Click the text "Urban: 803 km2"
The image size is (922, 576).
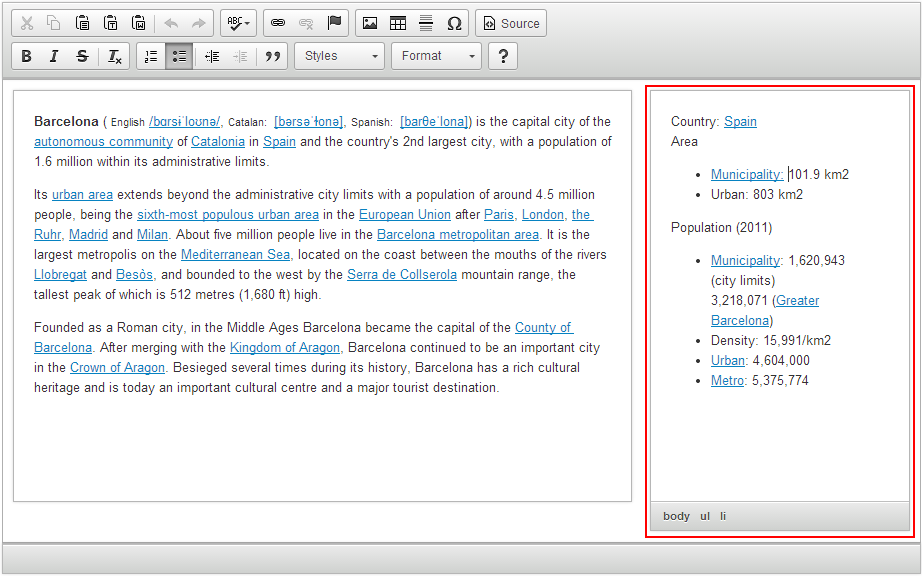757,195
